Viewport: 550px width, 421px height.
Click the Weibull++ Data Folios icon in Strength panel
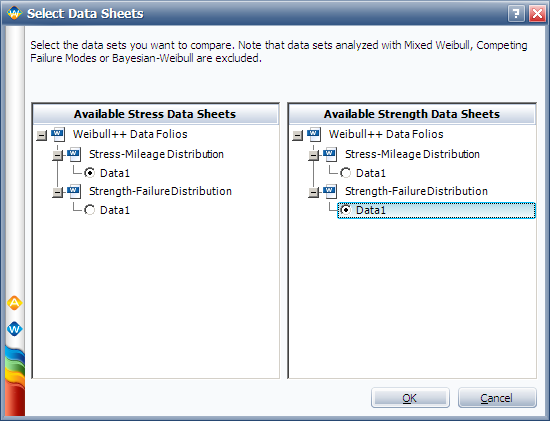pyautogui.click(x=314, y=134)
